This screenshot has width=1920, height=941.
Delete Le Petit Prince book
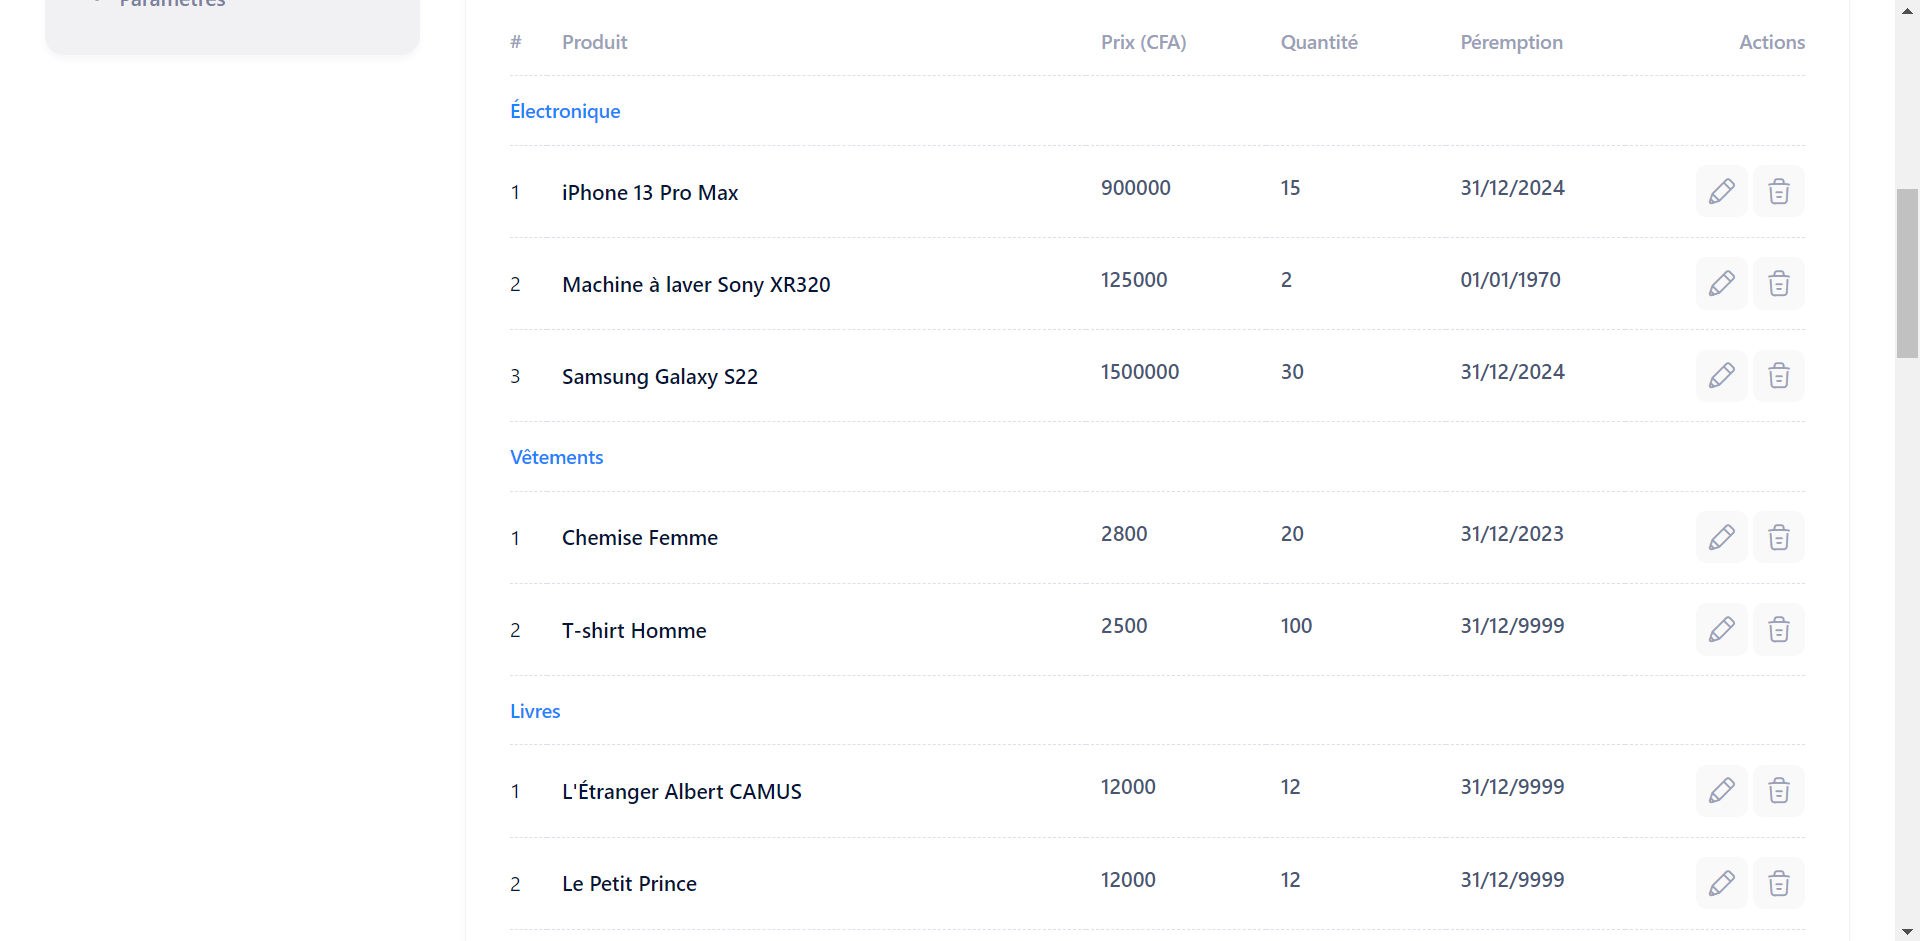coord(1778,883)
